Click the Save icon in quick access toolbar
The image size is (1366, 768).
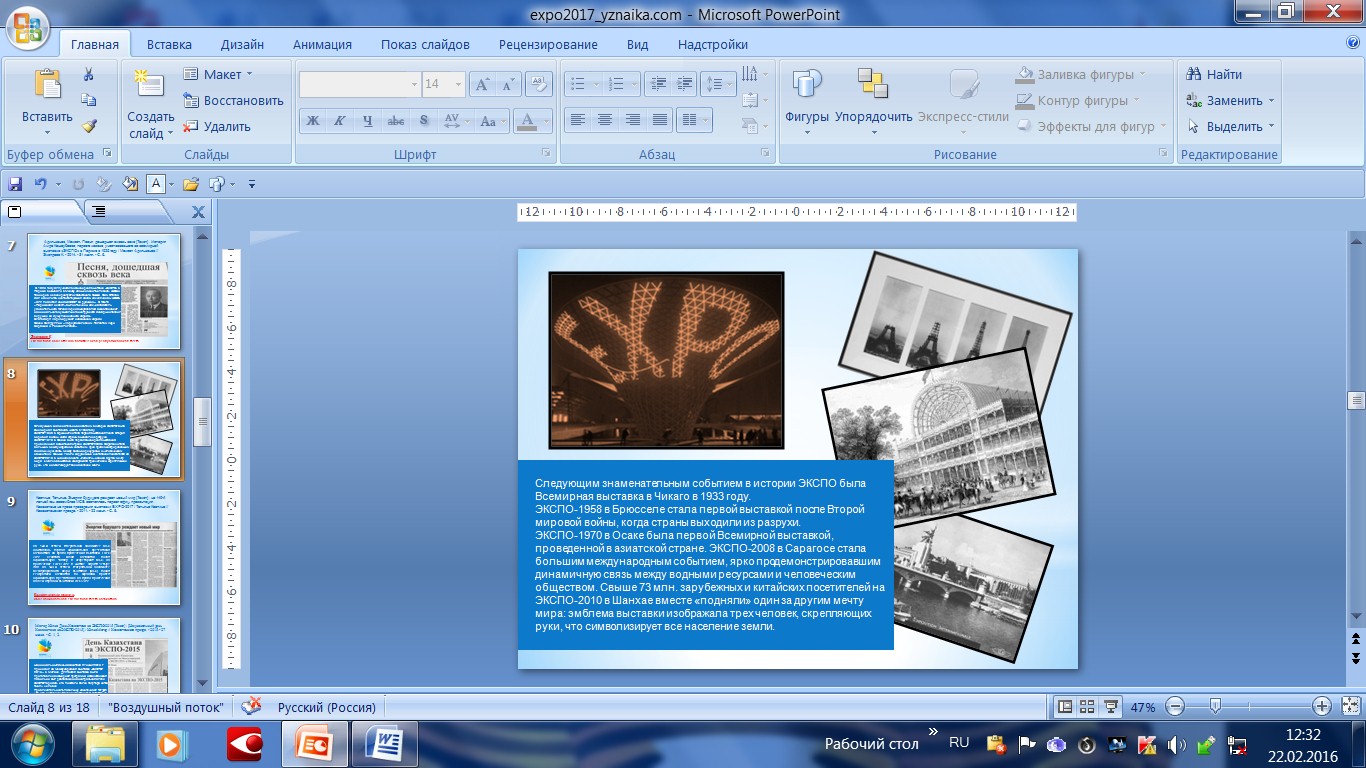(15, 184)
